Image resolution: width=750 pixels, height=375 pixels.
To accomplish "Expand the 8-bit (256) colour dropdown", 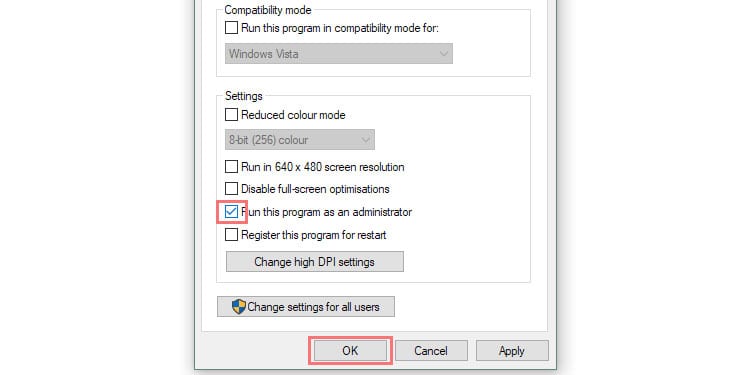I will click(300, 140).
